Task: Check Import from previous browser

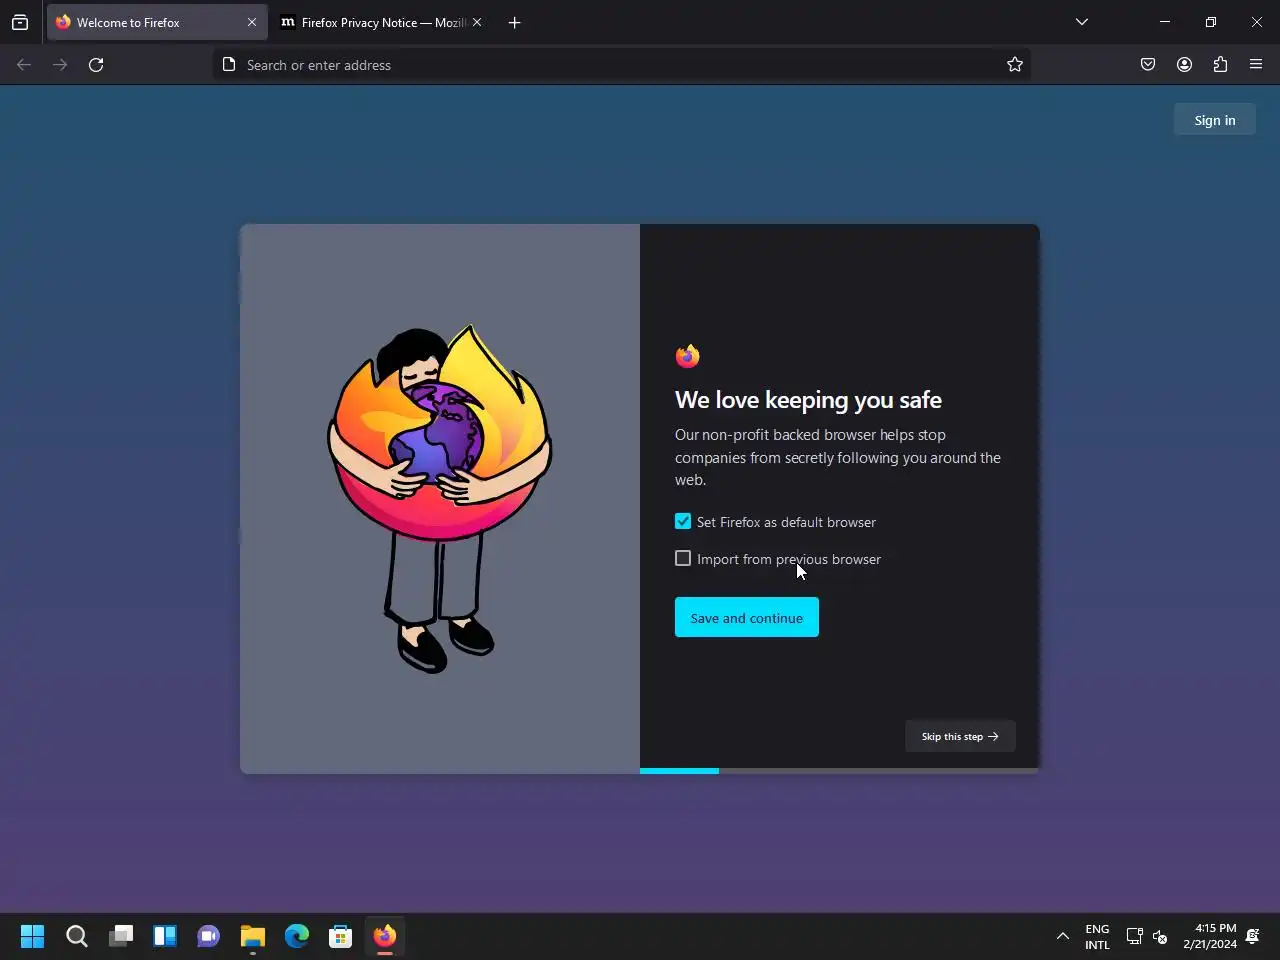Action: point(683,558)
